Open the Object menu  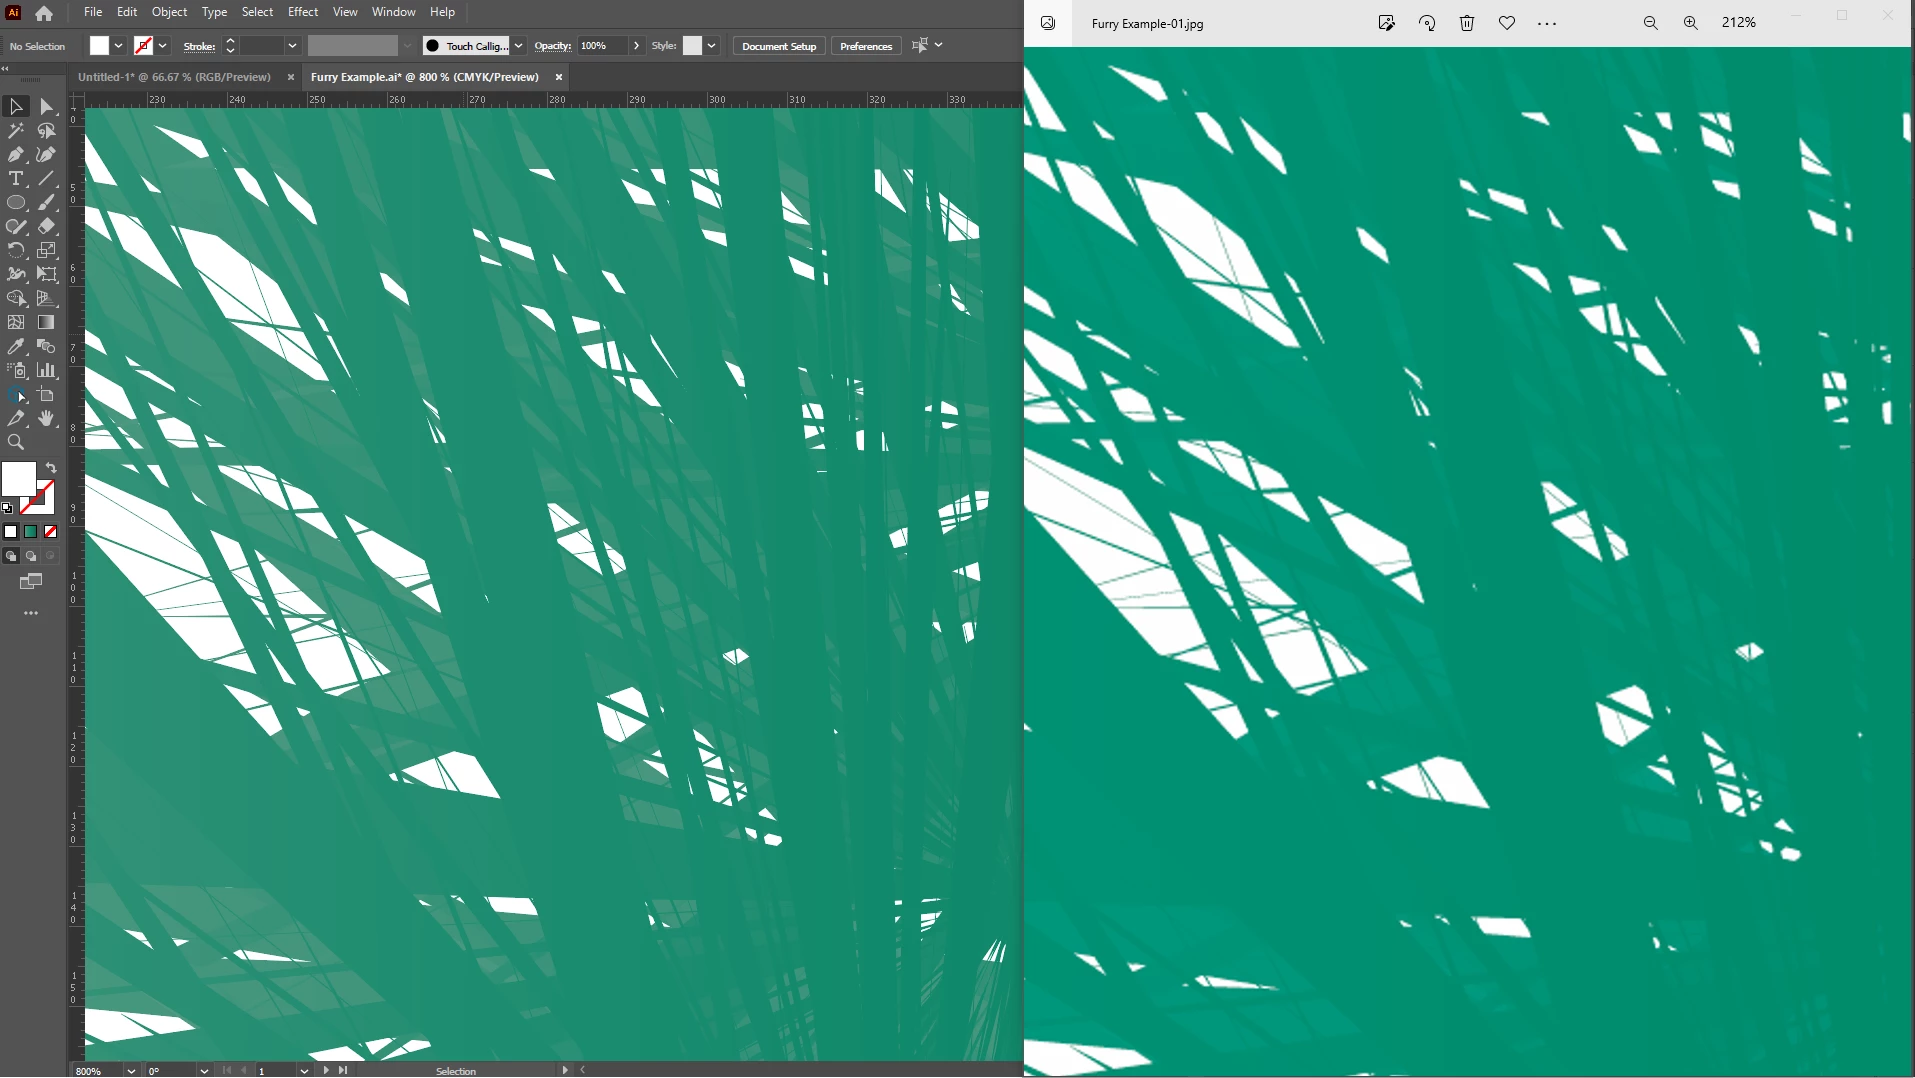coord(169,12)
